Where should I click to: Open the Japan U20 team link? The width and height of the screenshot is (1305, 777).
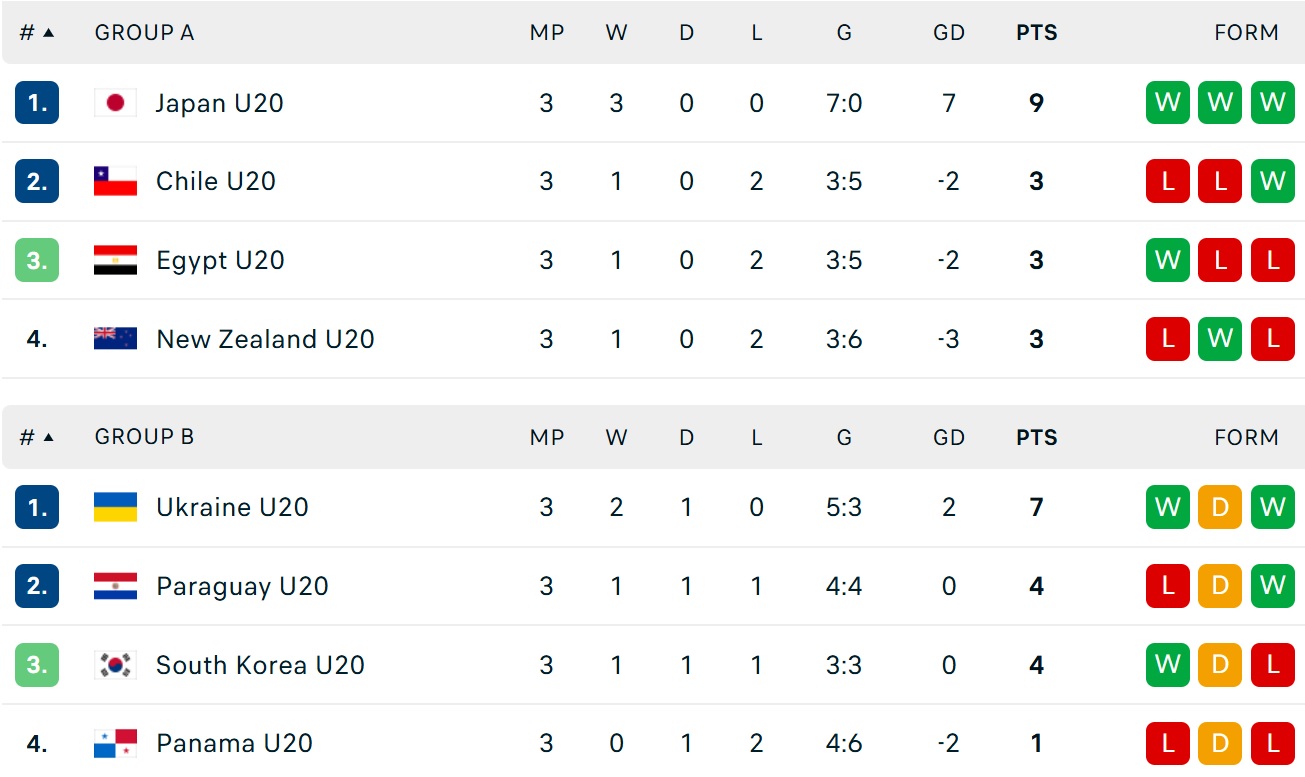(x=219, y=103)
